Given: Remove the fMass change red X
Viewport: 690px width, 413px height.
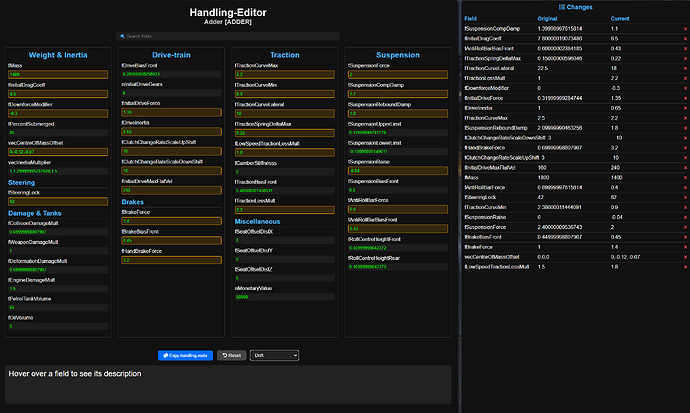Looking at the screenshot, I should (685, 178).
